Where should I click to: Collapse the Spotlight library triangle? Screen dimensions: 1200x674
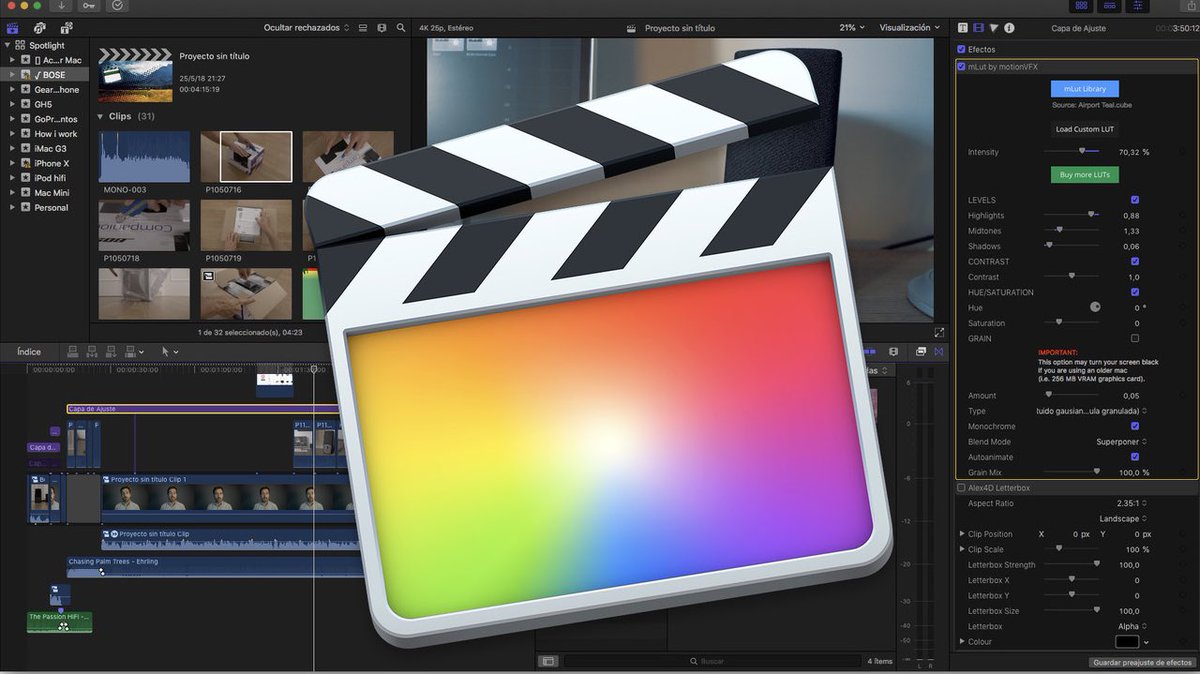8,45
